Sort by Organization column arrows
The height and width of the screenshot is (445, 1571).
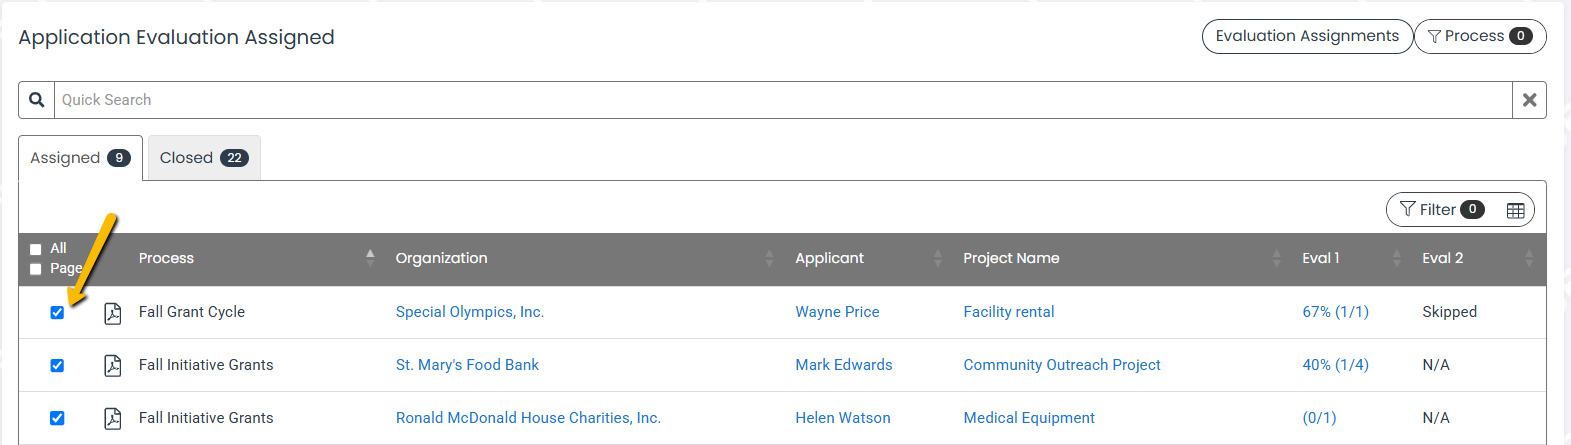coord(769,258)
